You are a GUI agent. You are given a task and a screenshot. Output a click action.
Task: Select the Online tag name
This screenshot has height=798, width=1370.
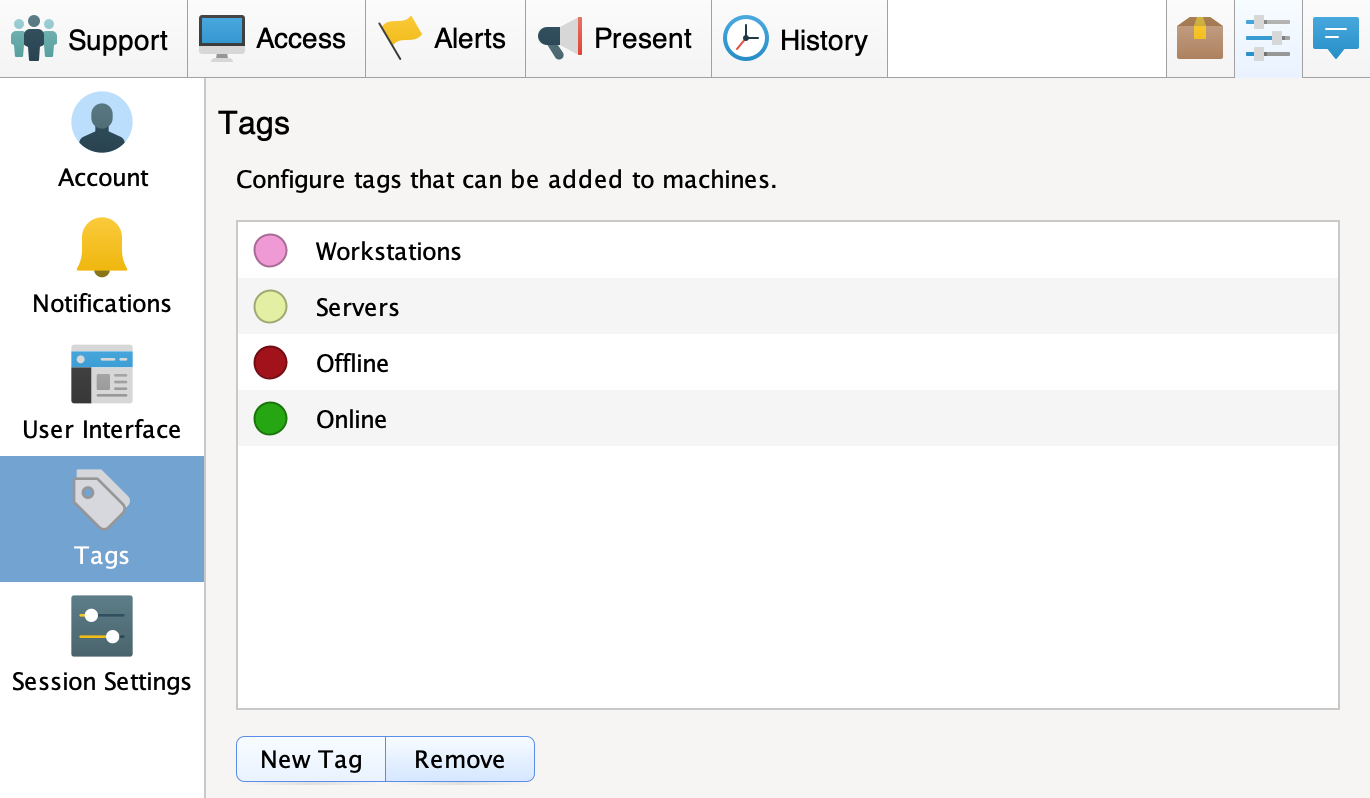(351, 419)
